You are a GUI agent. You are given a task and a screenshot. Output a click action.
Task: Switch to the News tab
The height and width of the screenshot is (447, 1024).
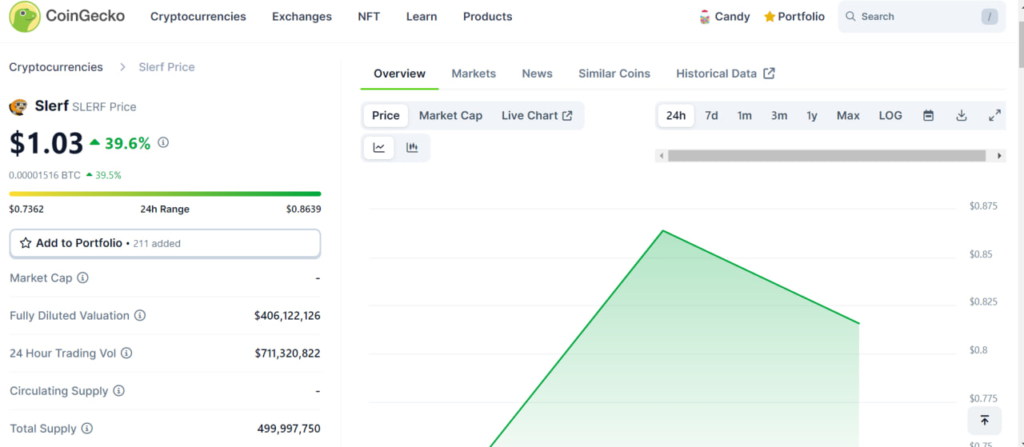537,73
